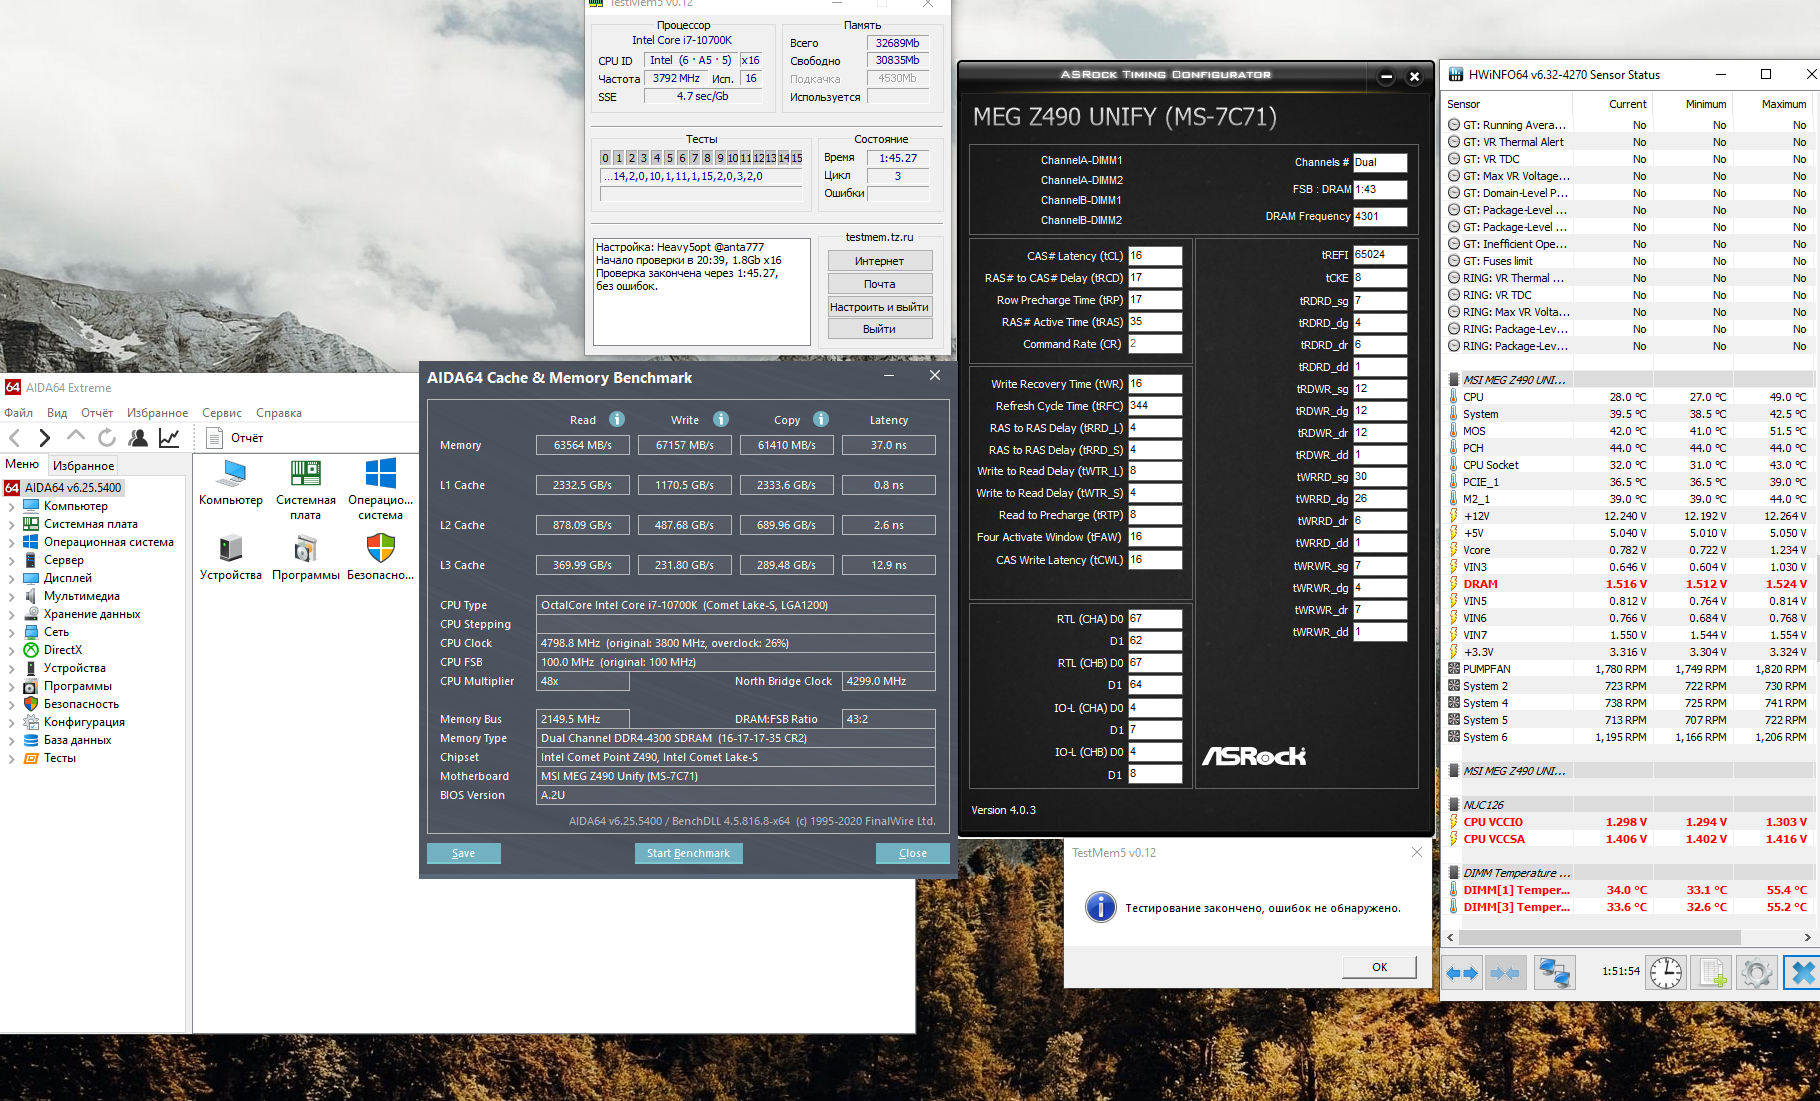Click Настроить и выйти in TestMem5
Viewport: 1820px width, 1101px height.
point(880,307)
